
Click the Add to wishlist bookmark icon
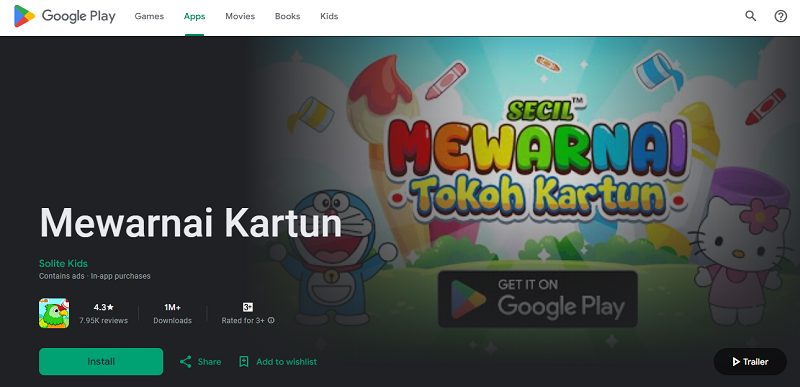pyautogui.click(x=244, y=362)
